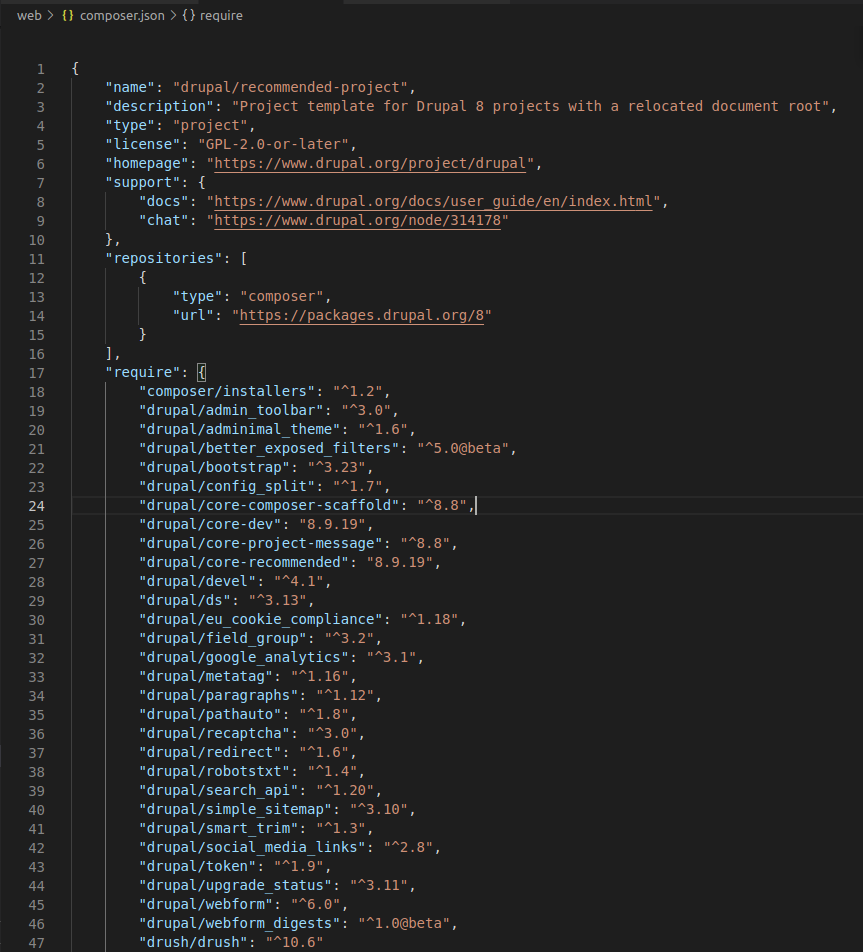Open the drupal.org/project/drupal homepage link
The width and height of the screenshot is (863, 952).
coord(370,163)
